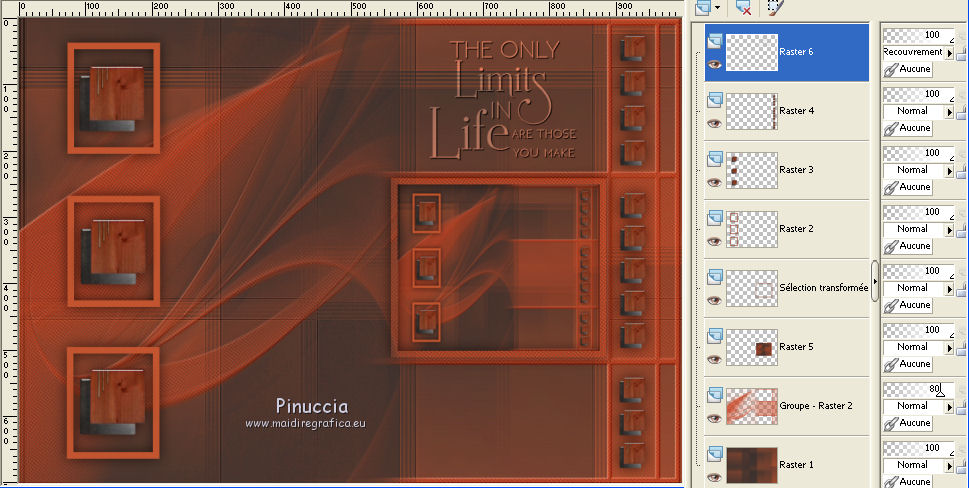This screenshot has width=969, height=488.
Task: Click the Aucune link button for Raster 2
Action: [x=907, y=246]
